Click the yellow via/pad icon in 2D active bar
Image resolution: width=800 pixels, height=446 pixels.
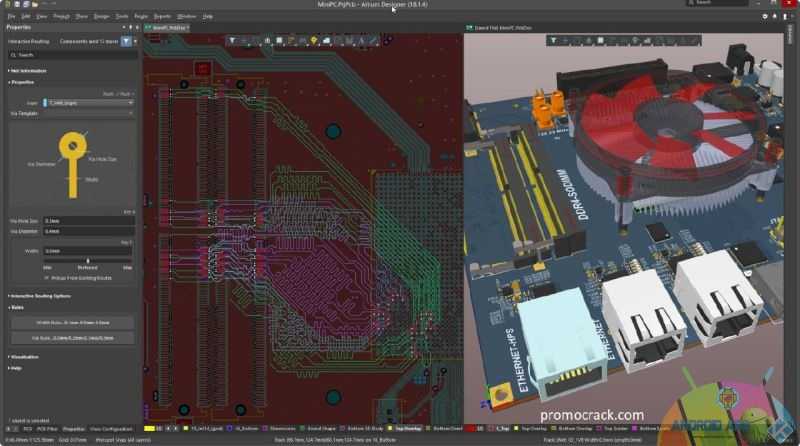coord(314,40)
